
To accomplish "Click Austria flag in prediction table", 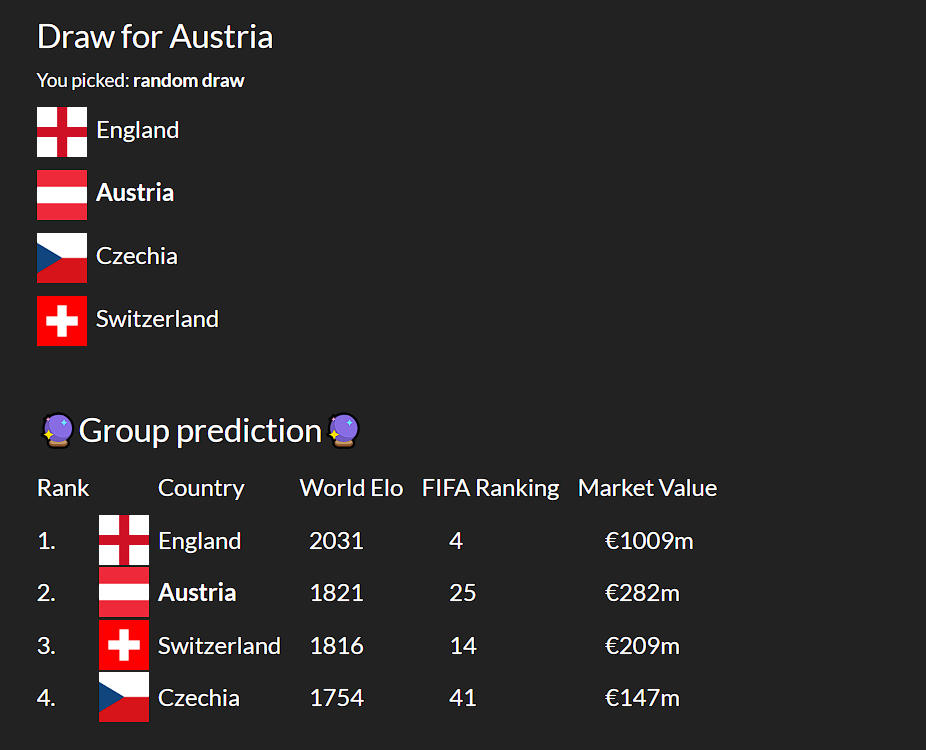I will tap(124, 592).
